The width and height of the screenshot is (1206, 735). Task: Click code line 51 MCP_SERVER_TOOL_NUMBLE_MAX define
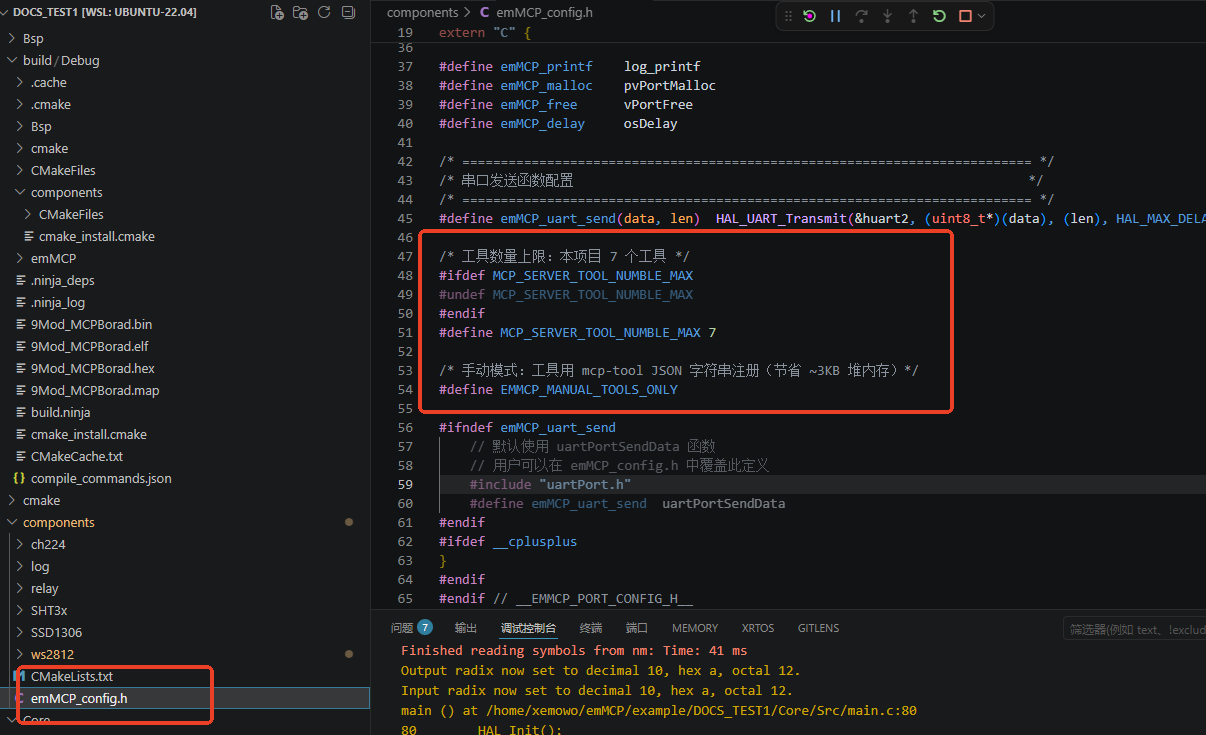577,332
